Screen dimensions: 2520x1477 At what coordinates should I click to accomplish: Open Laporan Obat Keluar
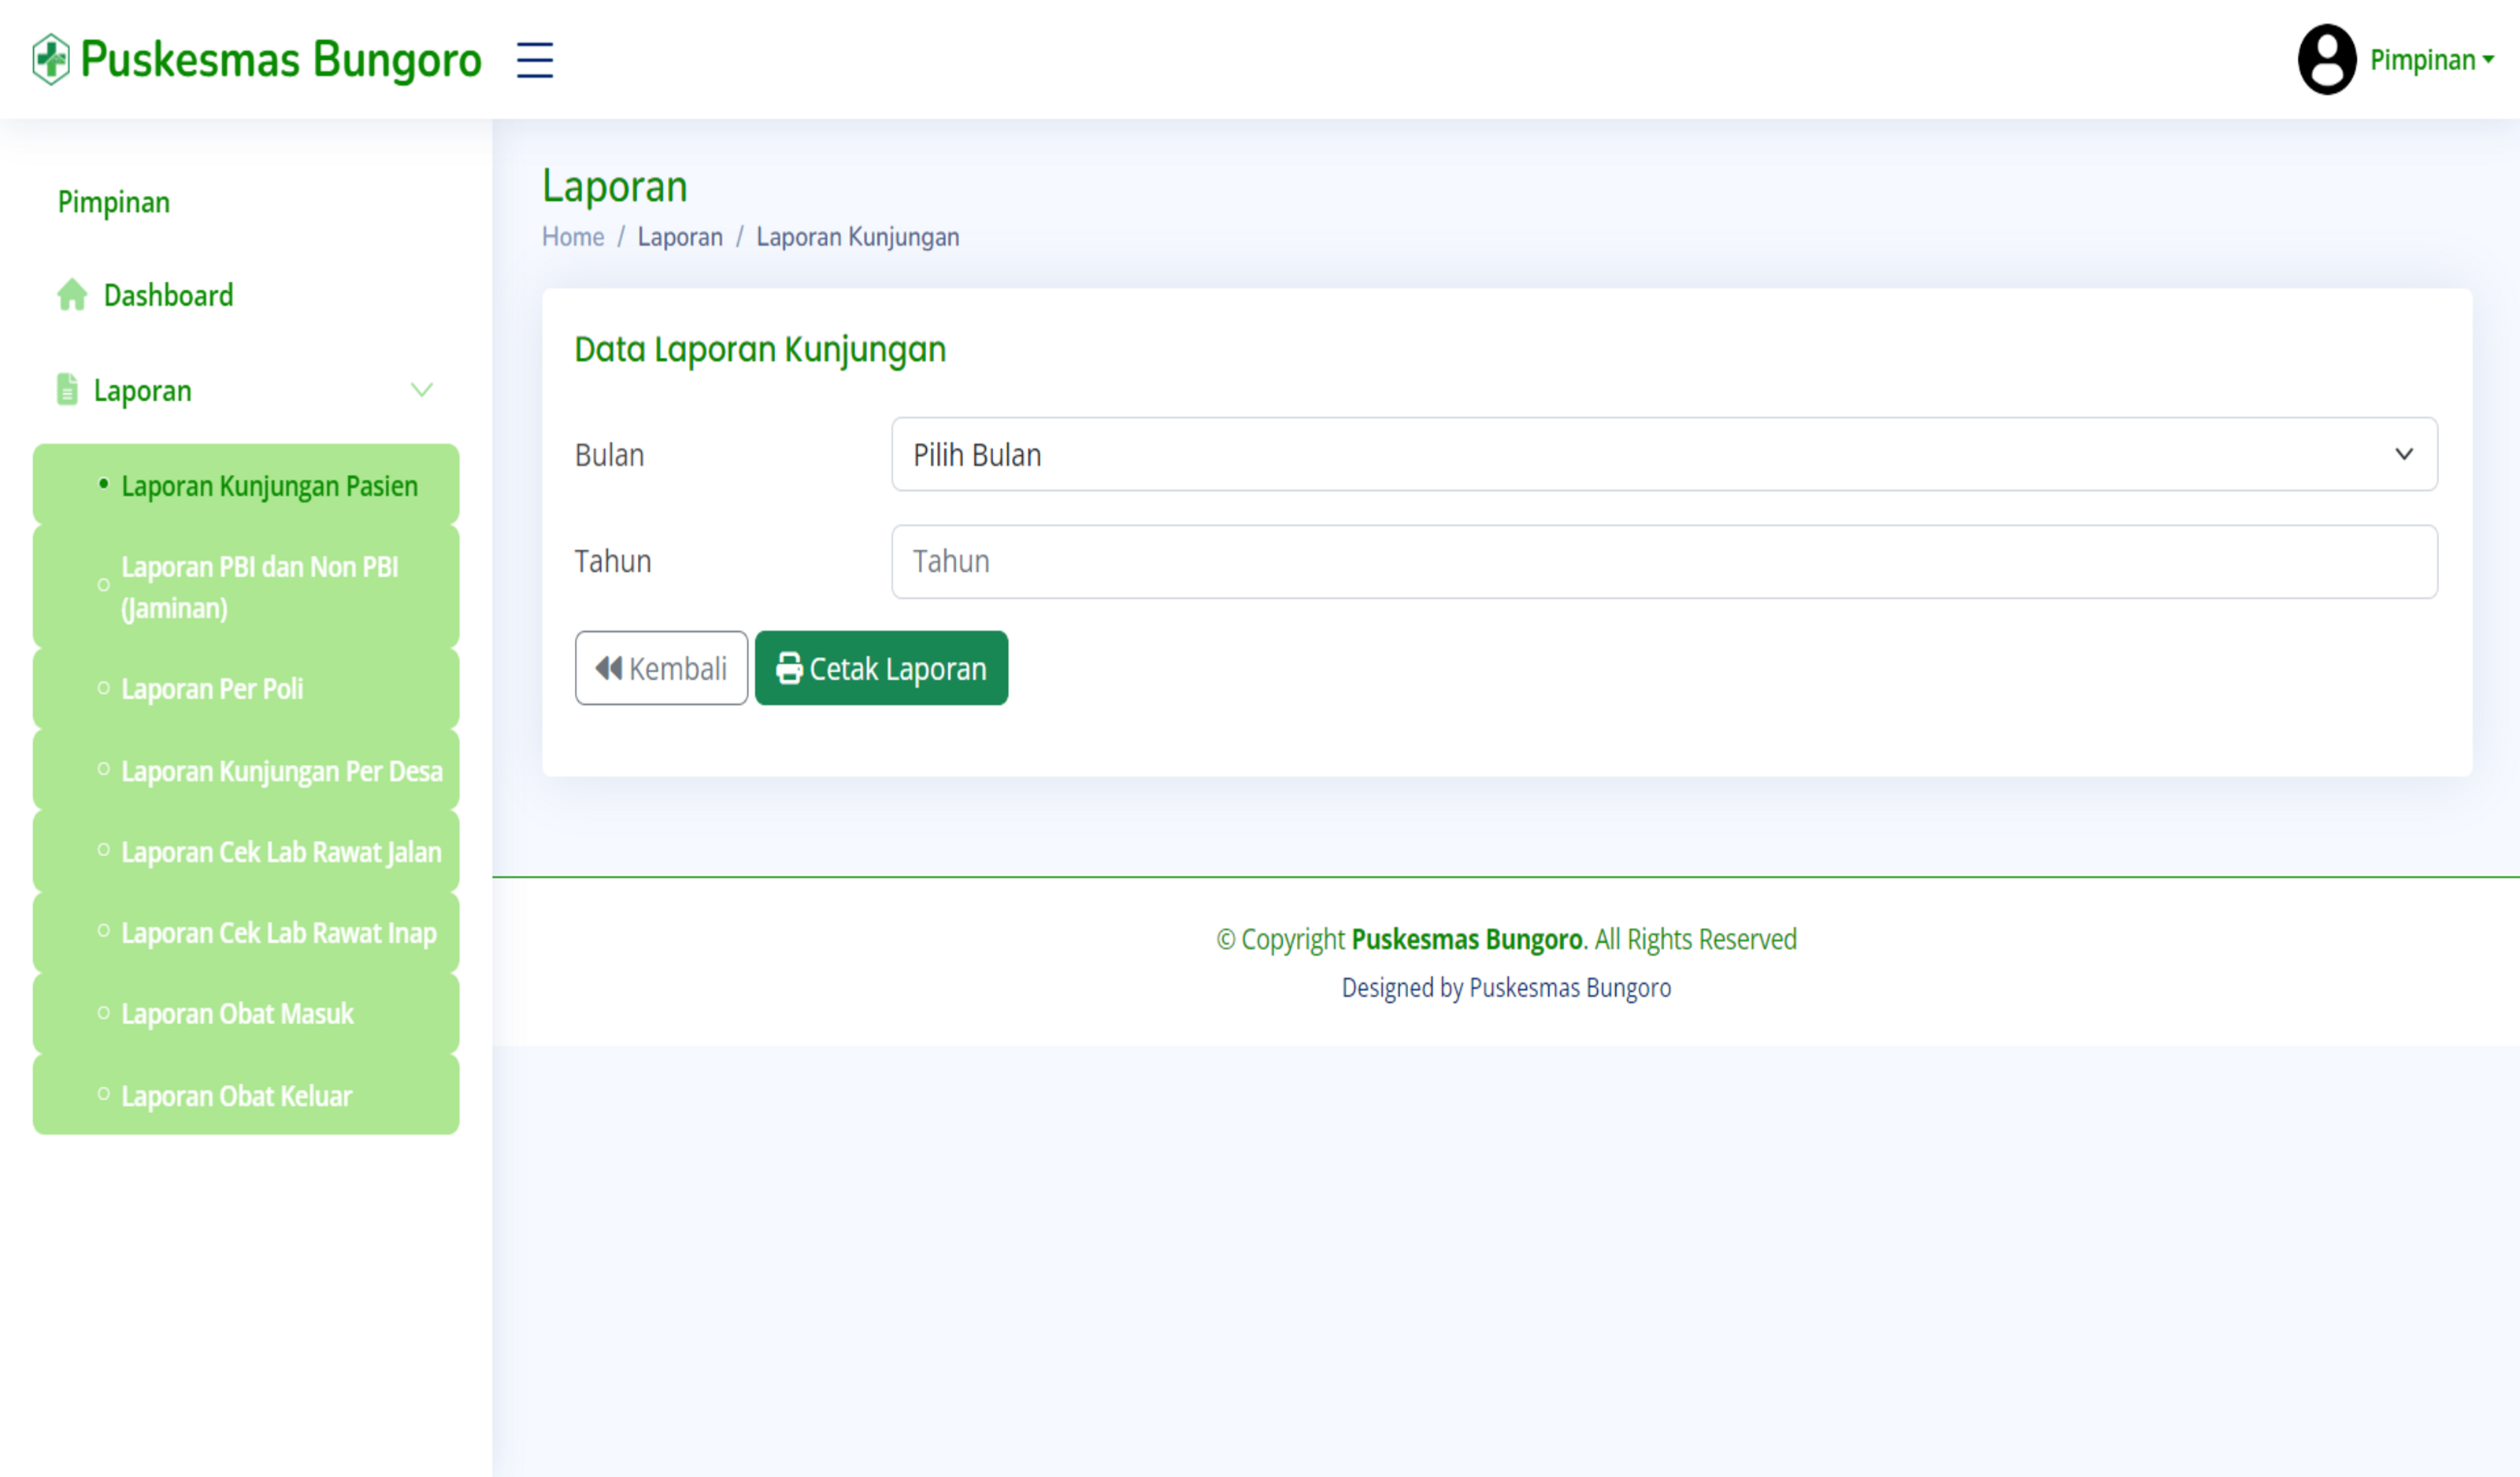point(236,1096)
